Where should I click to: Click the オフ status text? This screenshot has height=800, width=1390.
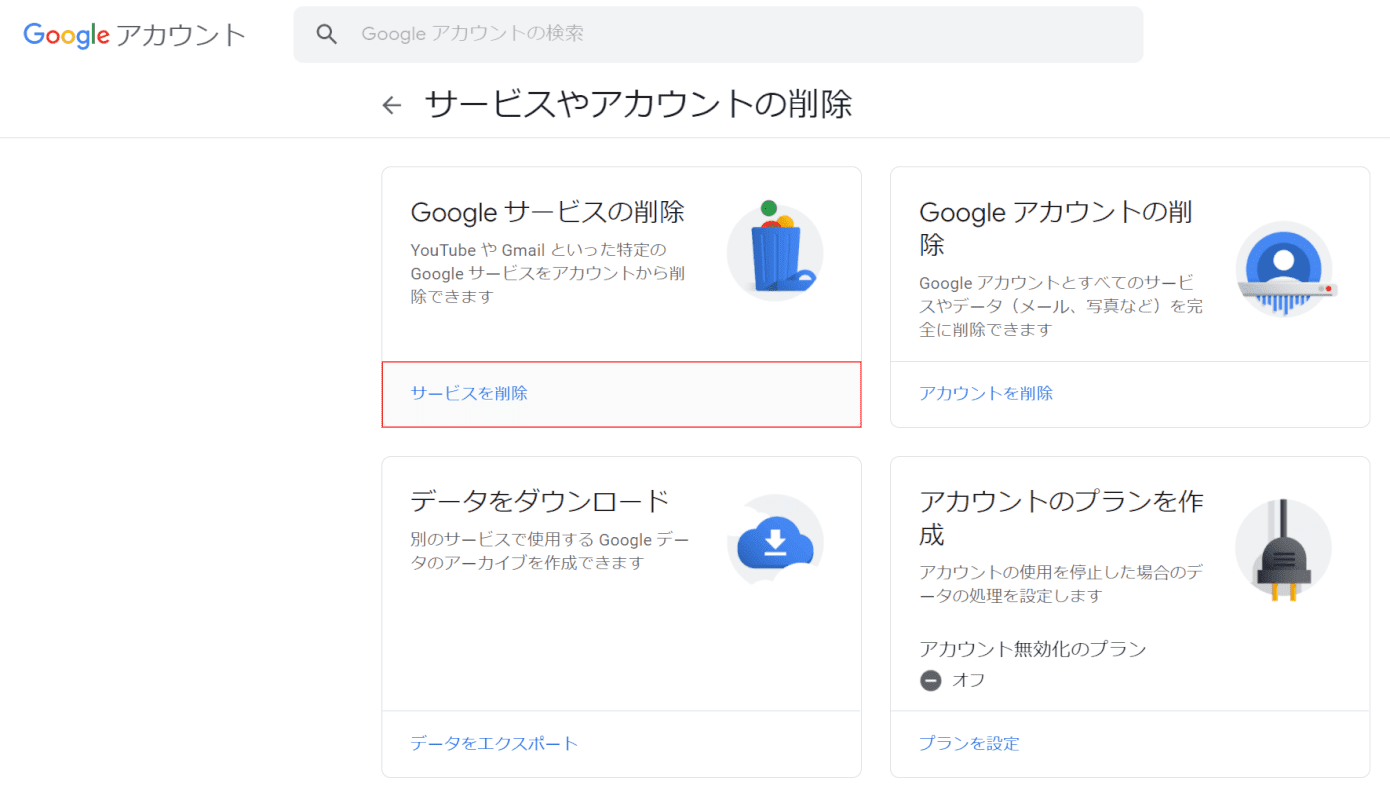click(x=968, y=680)
